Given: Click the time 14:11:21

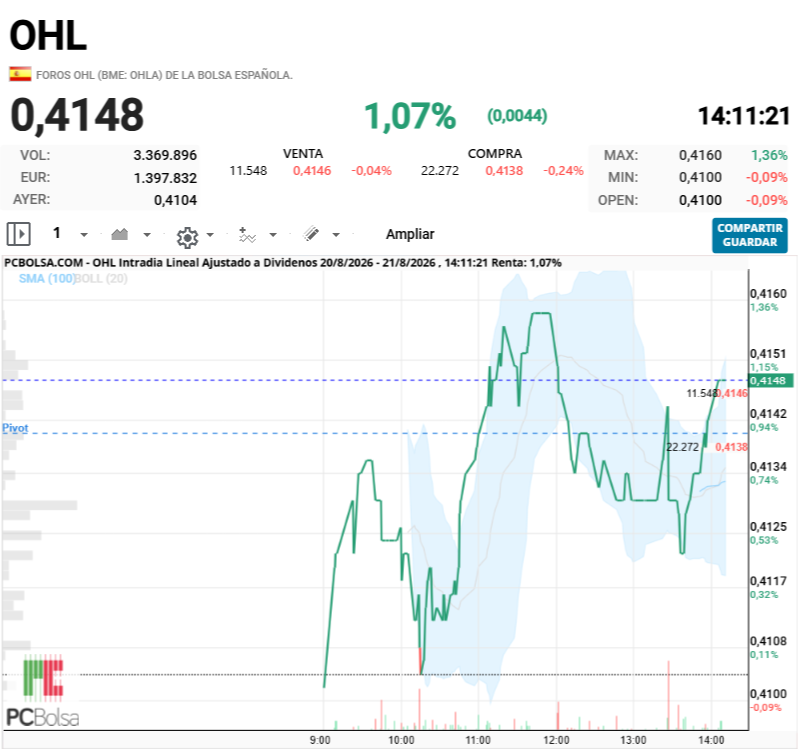Looking at the screenshot, I should [743, 116].
